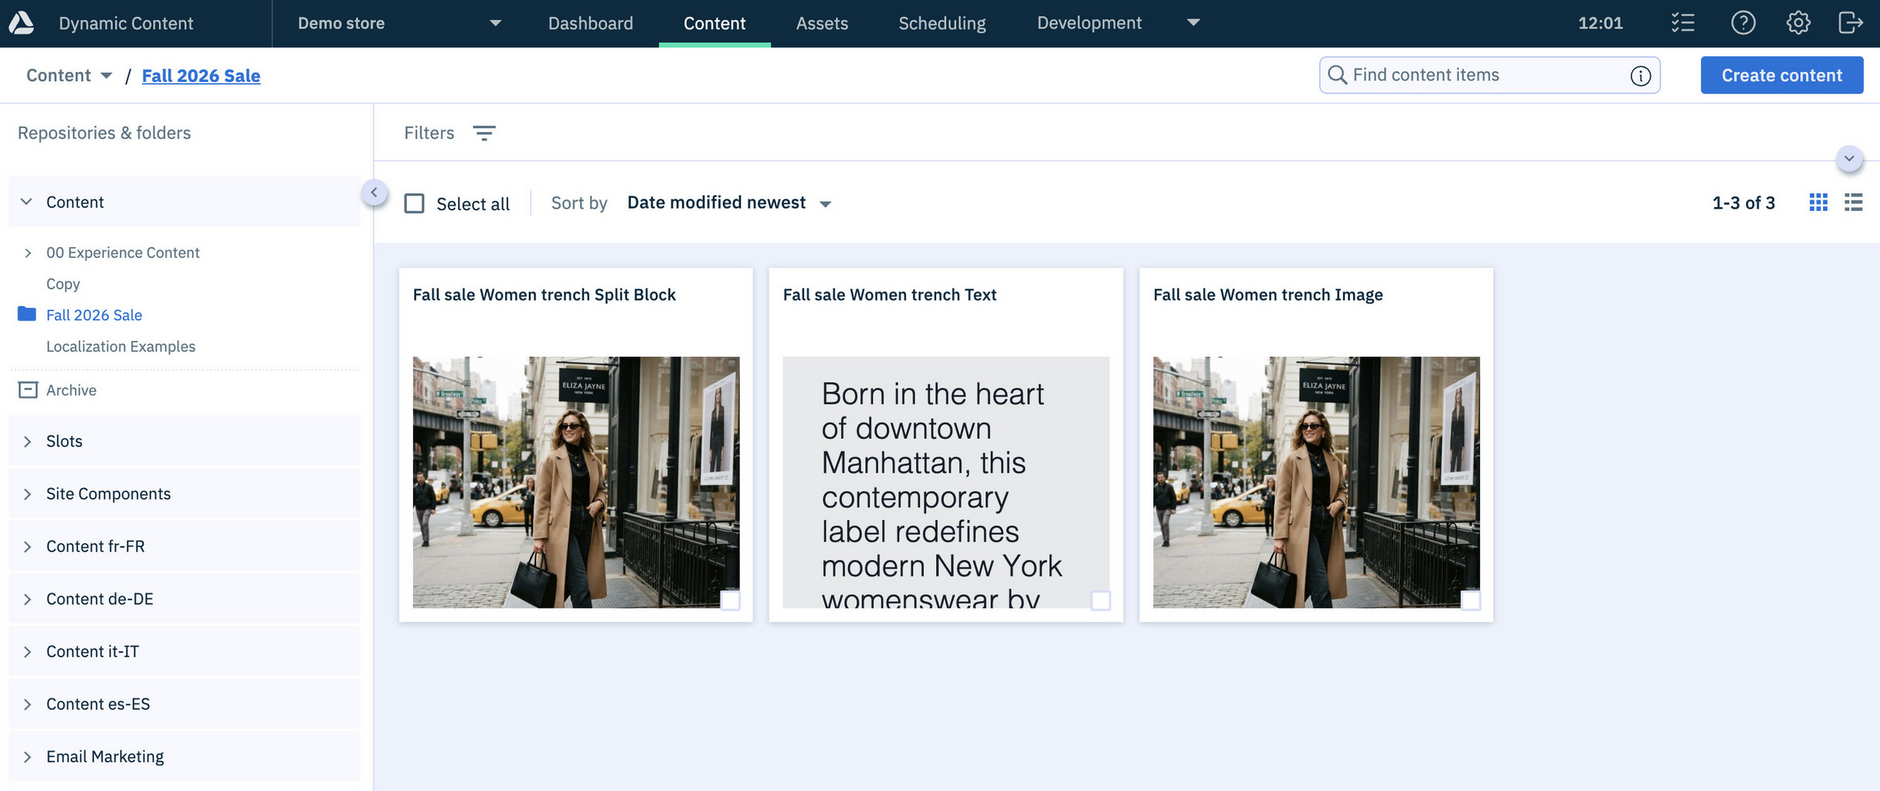Click the Find content items search field
Screen dimensions: 1880x791
tap(1490, 75)
